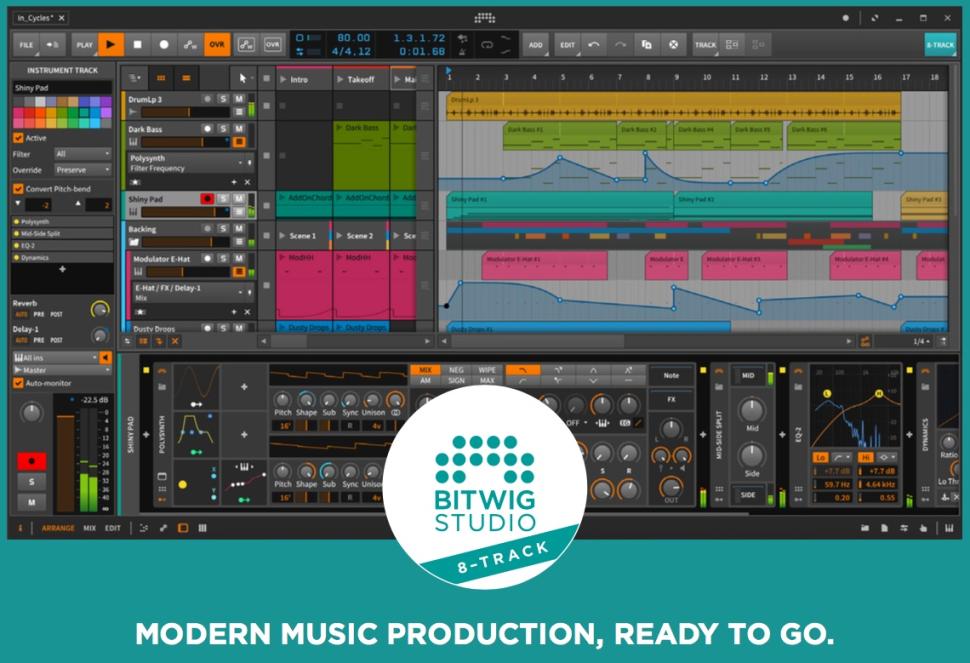Image resolution: width=970 pixels, height=663 pixels.
Task: Click the global Record button
Action: tap(164, 45)
